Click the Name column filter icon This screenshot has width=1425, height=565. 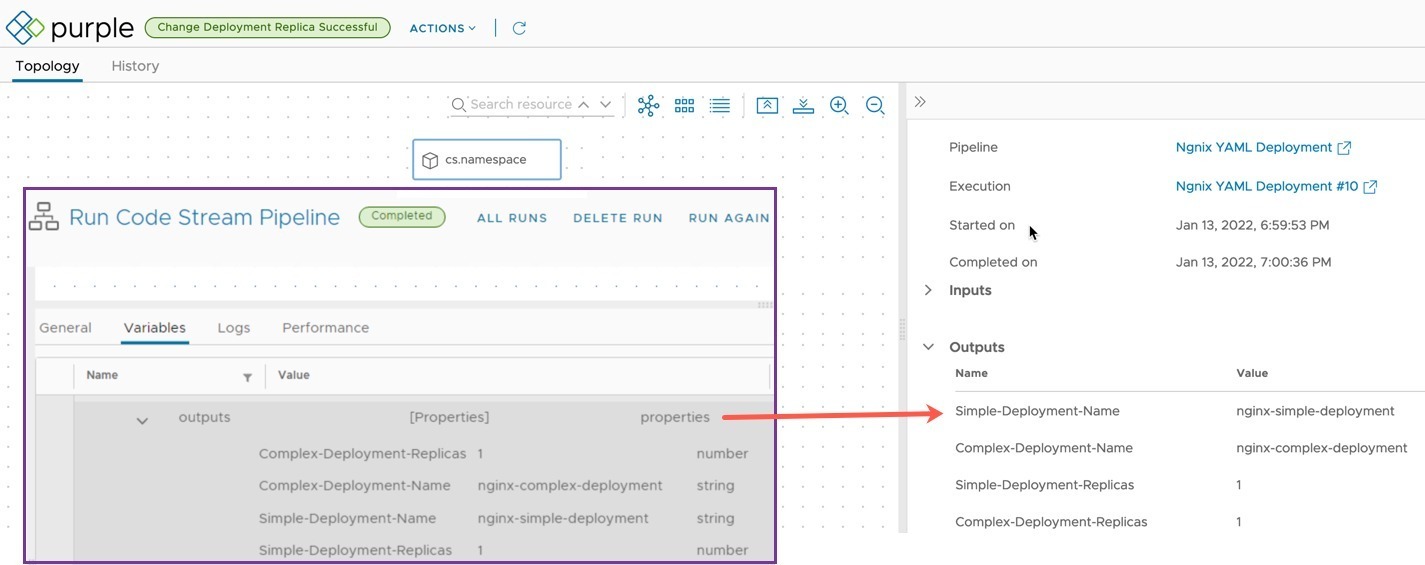(x=247, y=377)
